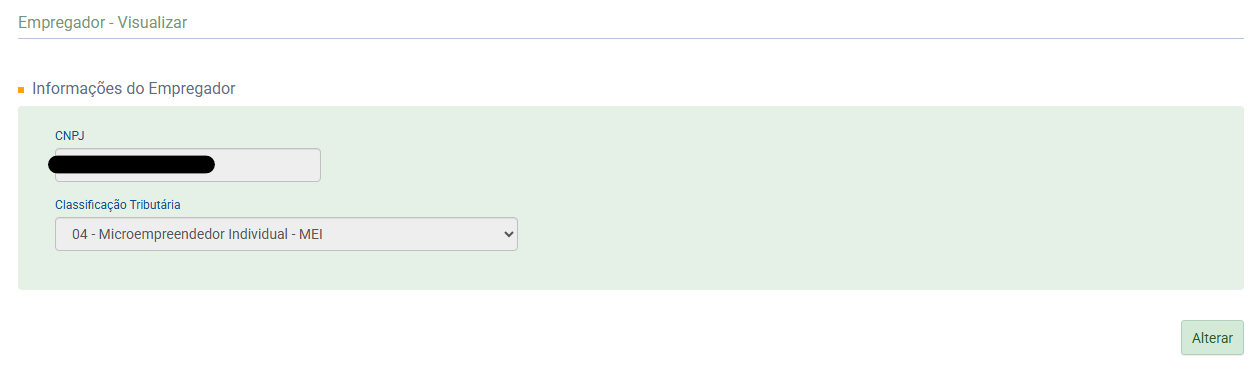The height and width of the screenshot is (387, 1259).
Task: Open the Classificação Tributária dropdown
Action: 286,234
